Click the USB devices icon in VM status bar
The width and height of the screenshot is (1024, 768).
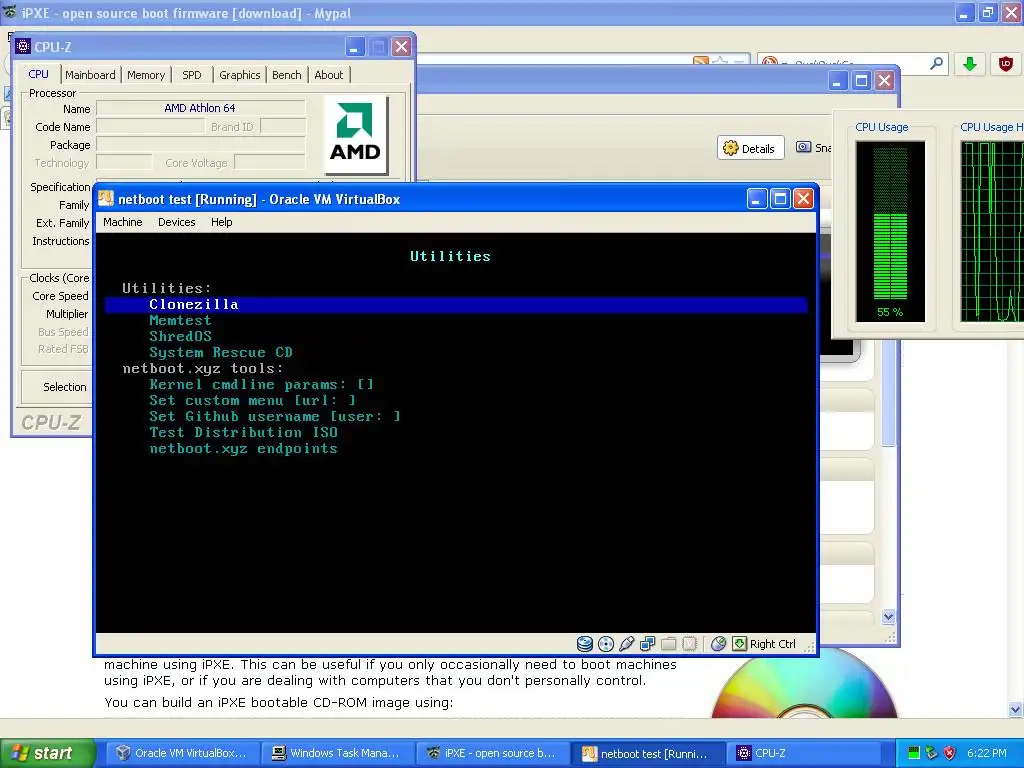coord(627,644)
